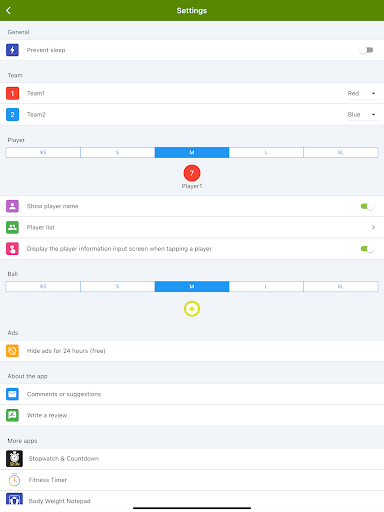Go back using the header arrow

click(9, 10)
